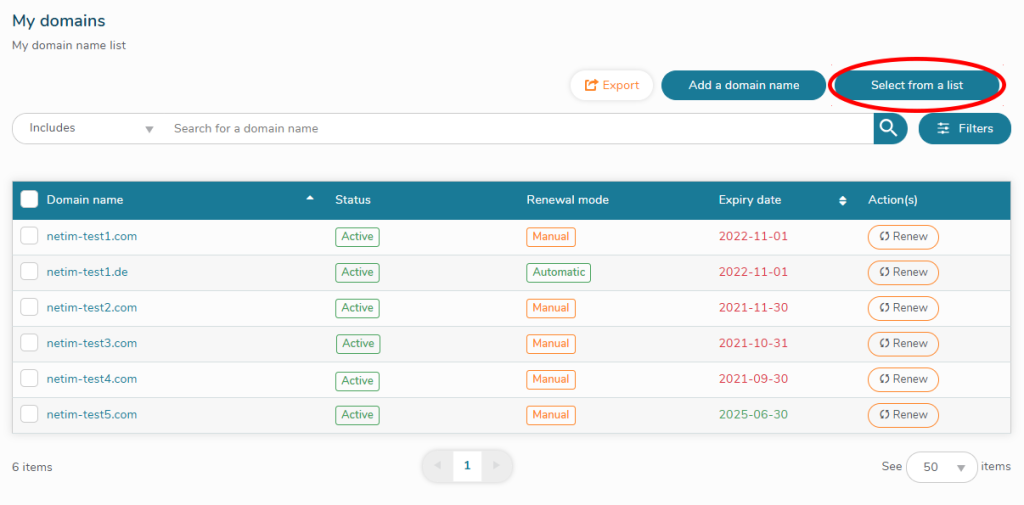1024x505 pixels.
Task: Open the netim-test2.com domain link
Action: (92, 308)
